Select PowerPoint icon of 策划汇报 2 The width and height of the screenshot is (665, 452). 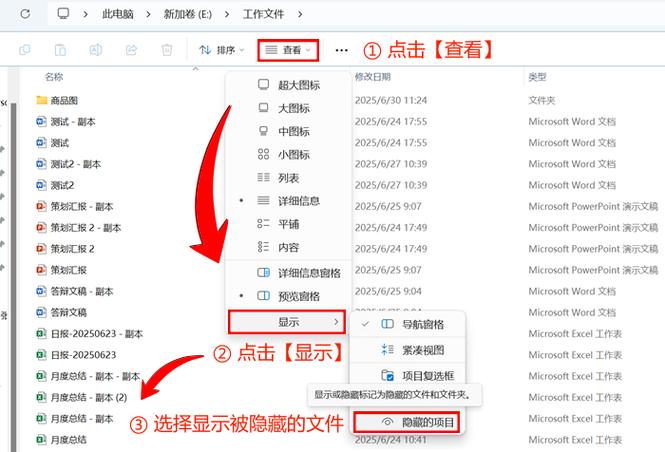click(x=41, y=249)
